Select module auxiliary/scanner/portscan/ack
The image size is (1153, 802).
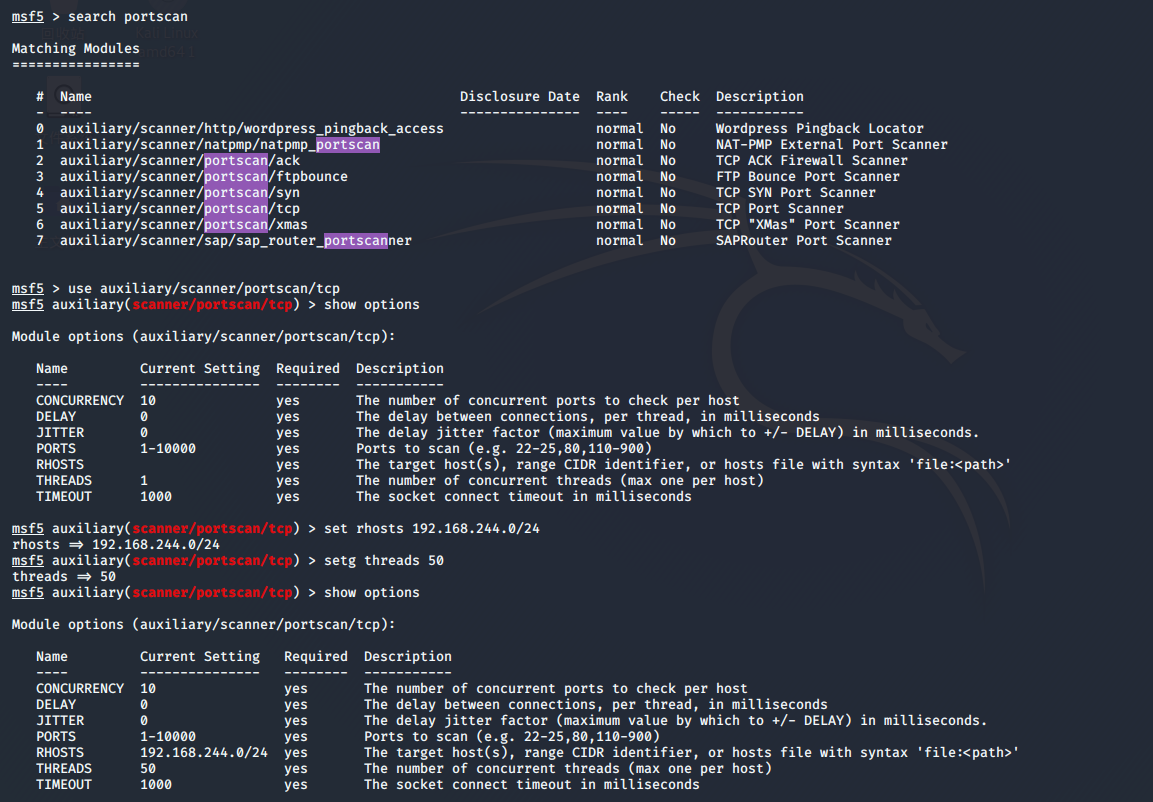click(x=180, y=161)
